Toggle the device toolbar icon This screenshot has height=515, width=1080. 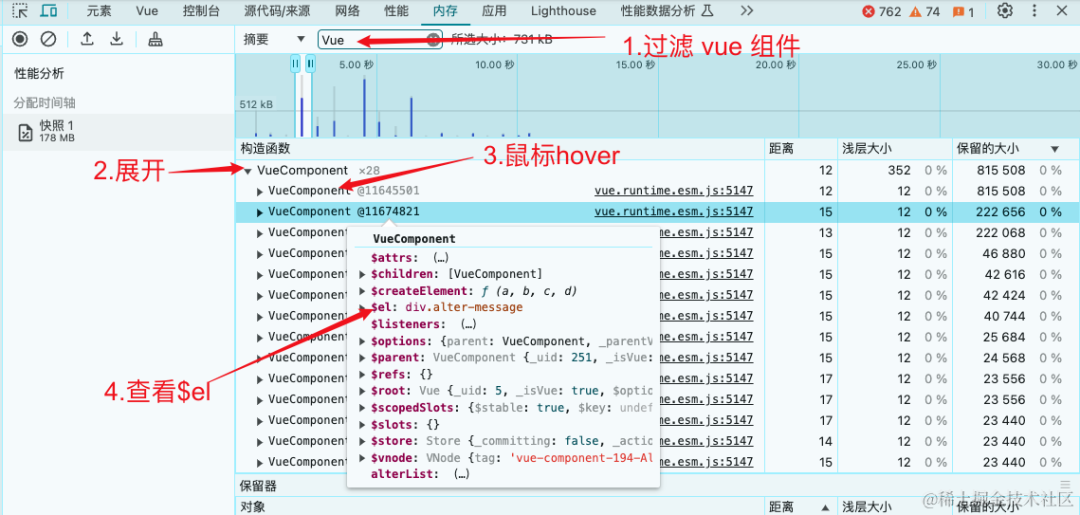[x=48, y=11]
